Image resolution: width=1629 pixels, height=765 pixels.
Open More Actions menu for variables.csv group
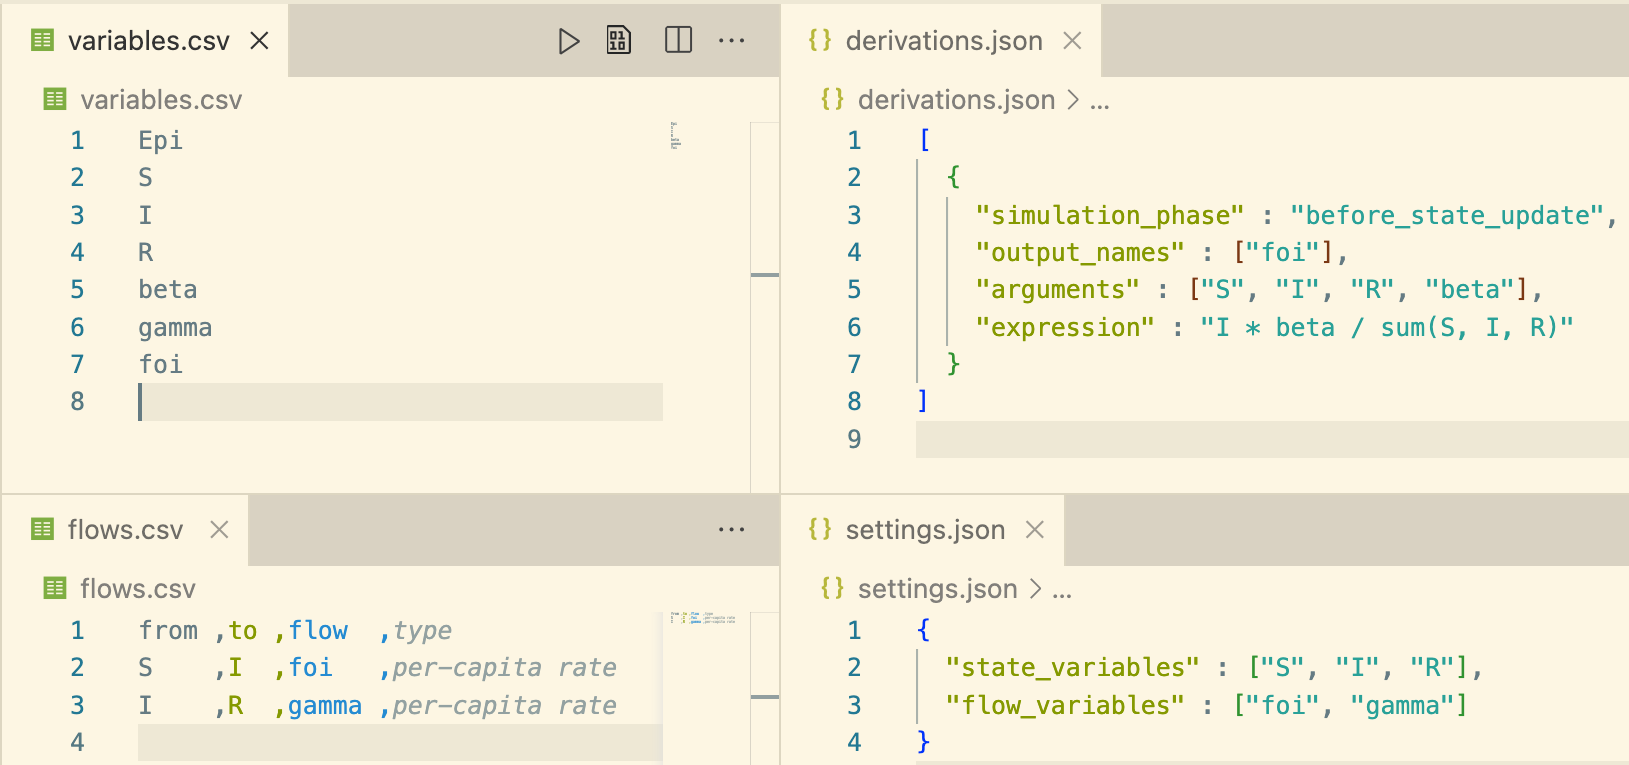732,41
